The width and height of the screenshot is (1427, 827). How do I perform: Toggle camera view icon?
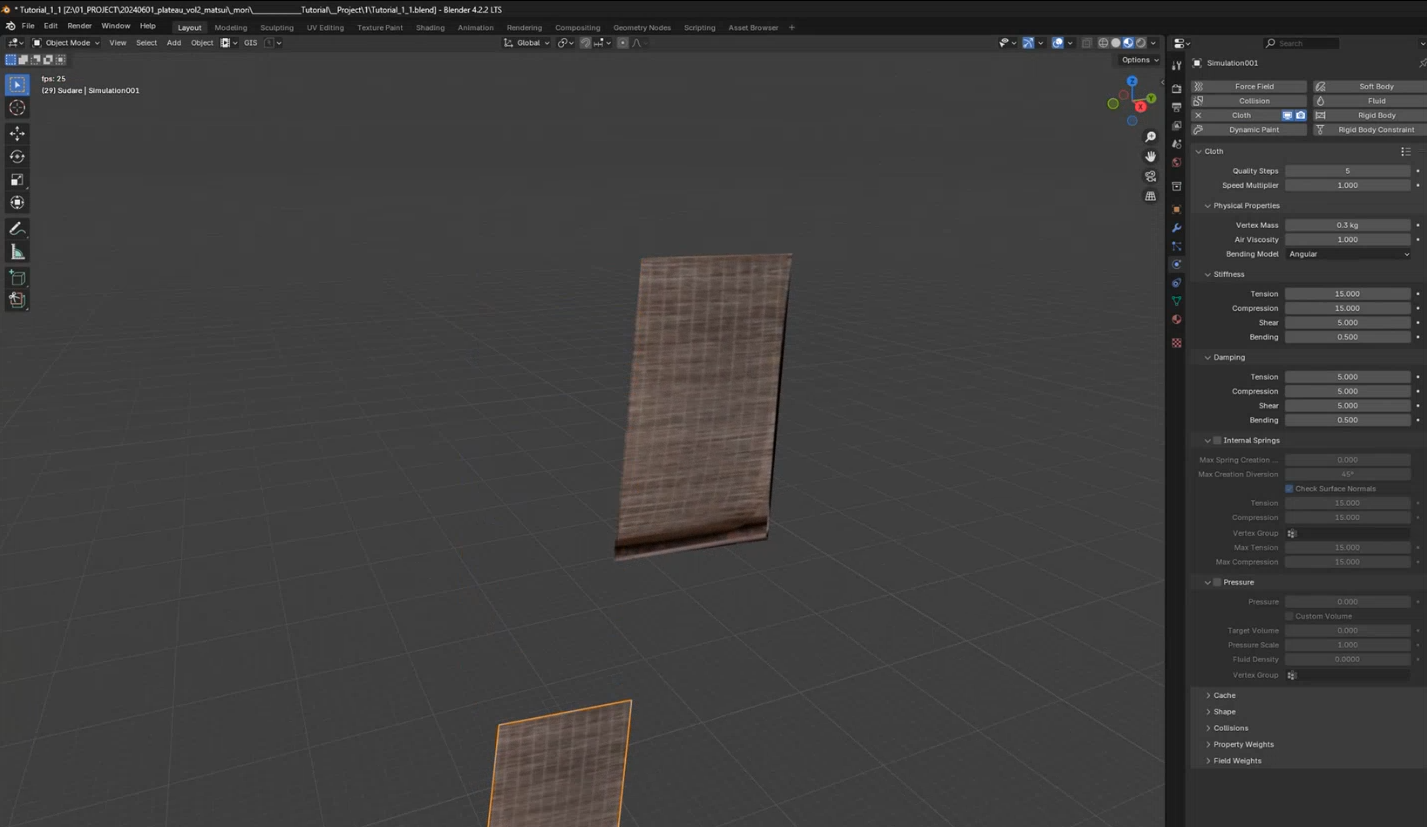pyautogui.click(x=1150, y=177)
